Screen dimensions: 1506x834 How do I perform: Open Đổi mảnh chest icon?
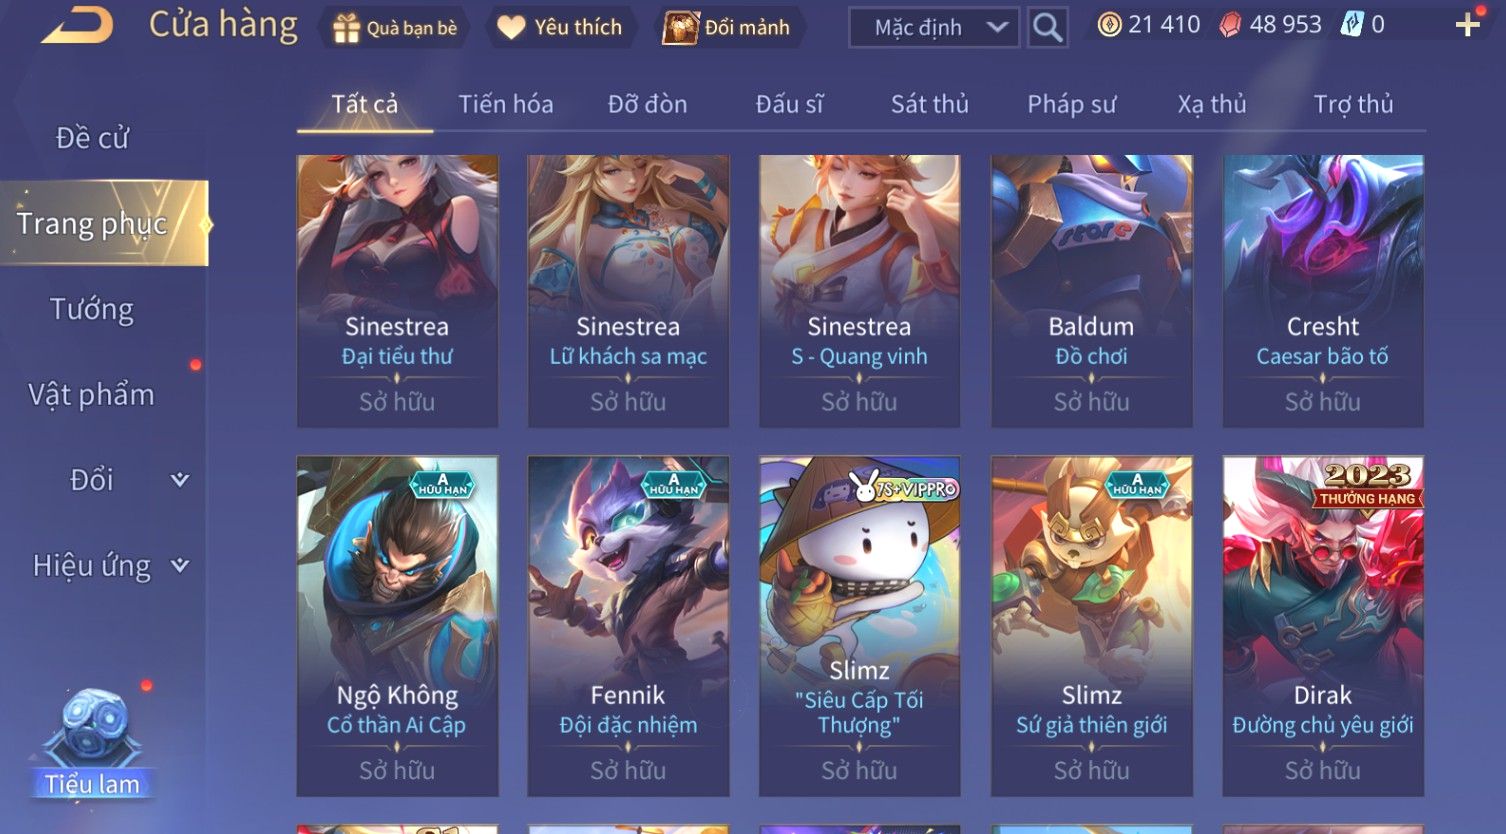[x=680, y=28]
